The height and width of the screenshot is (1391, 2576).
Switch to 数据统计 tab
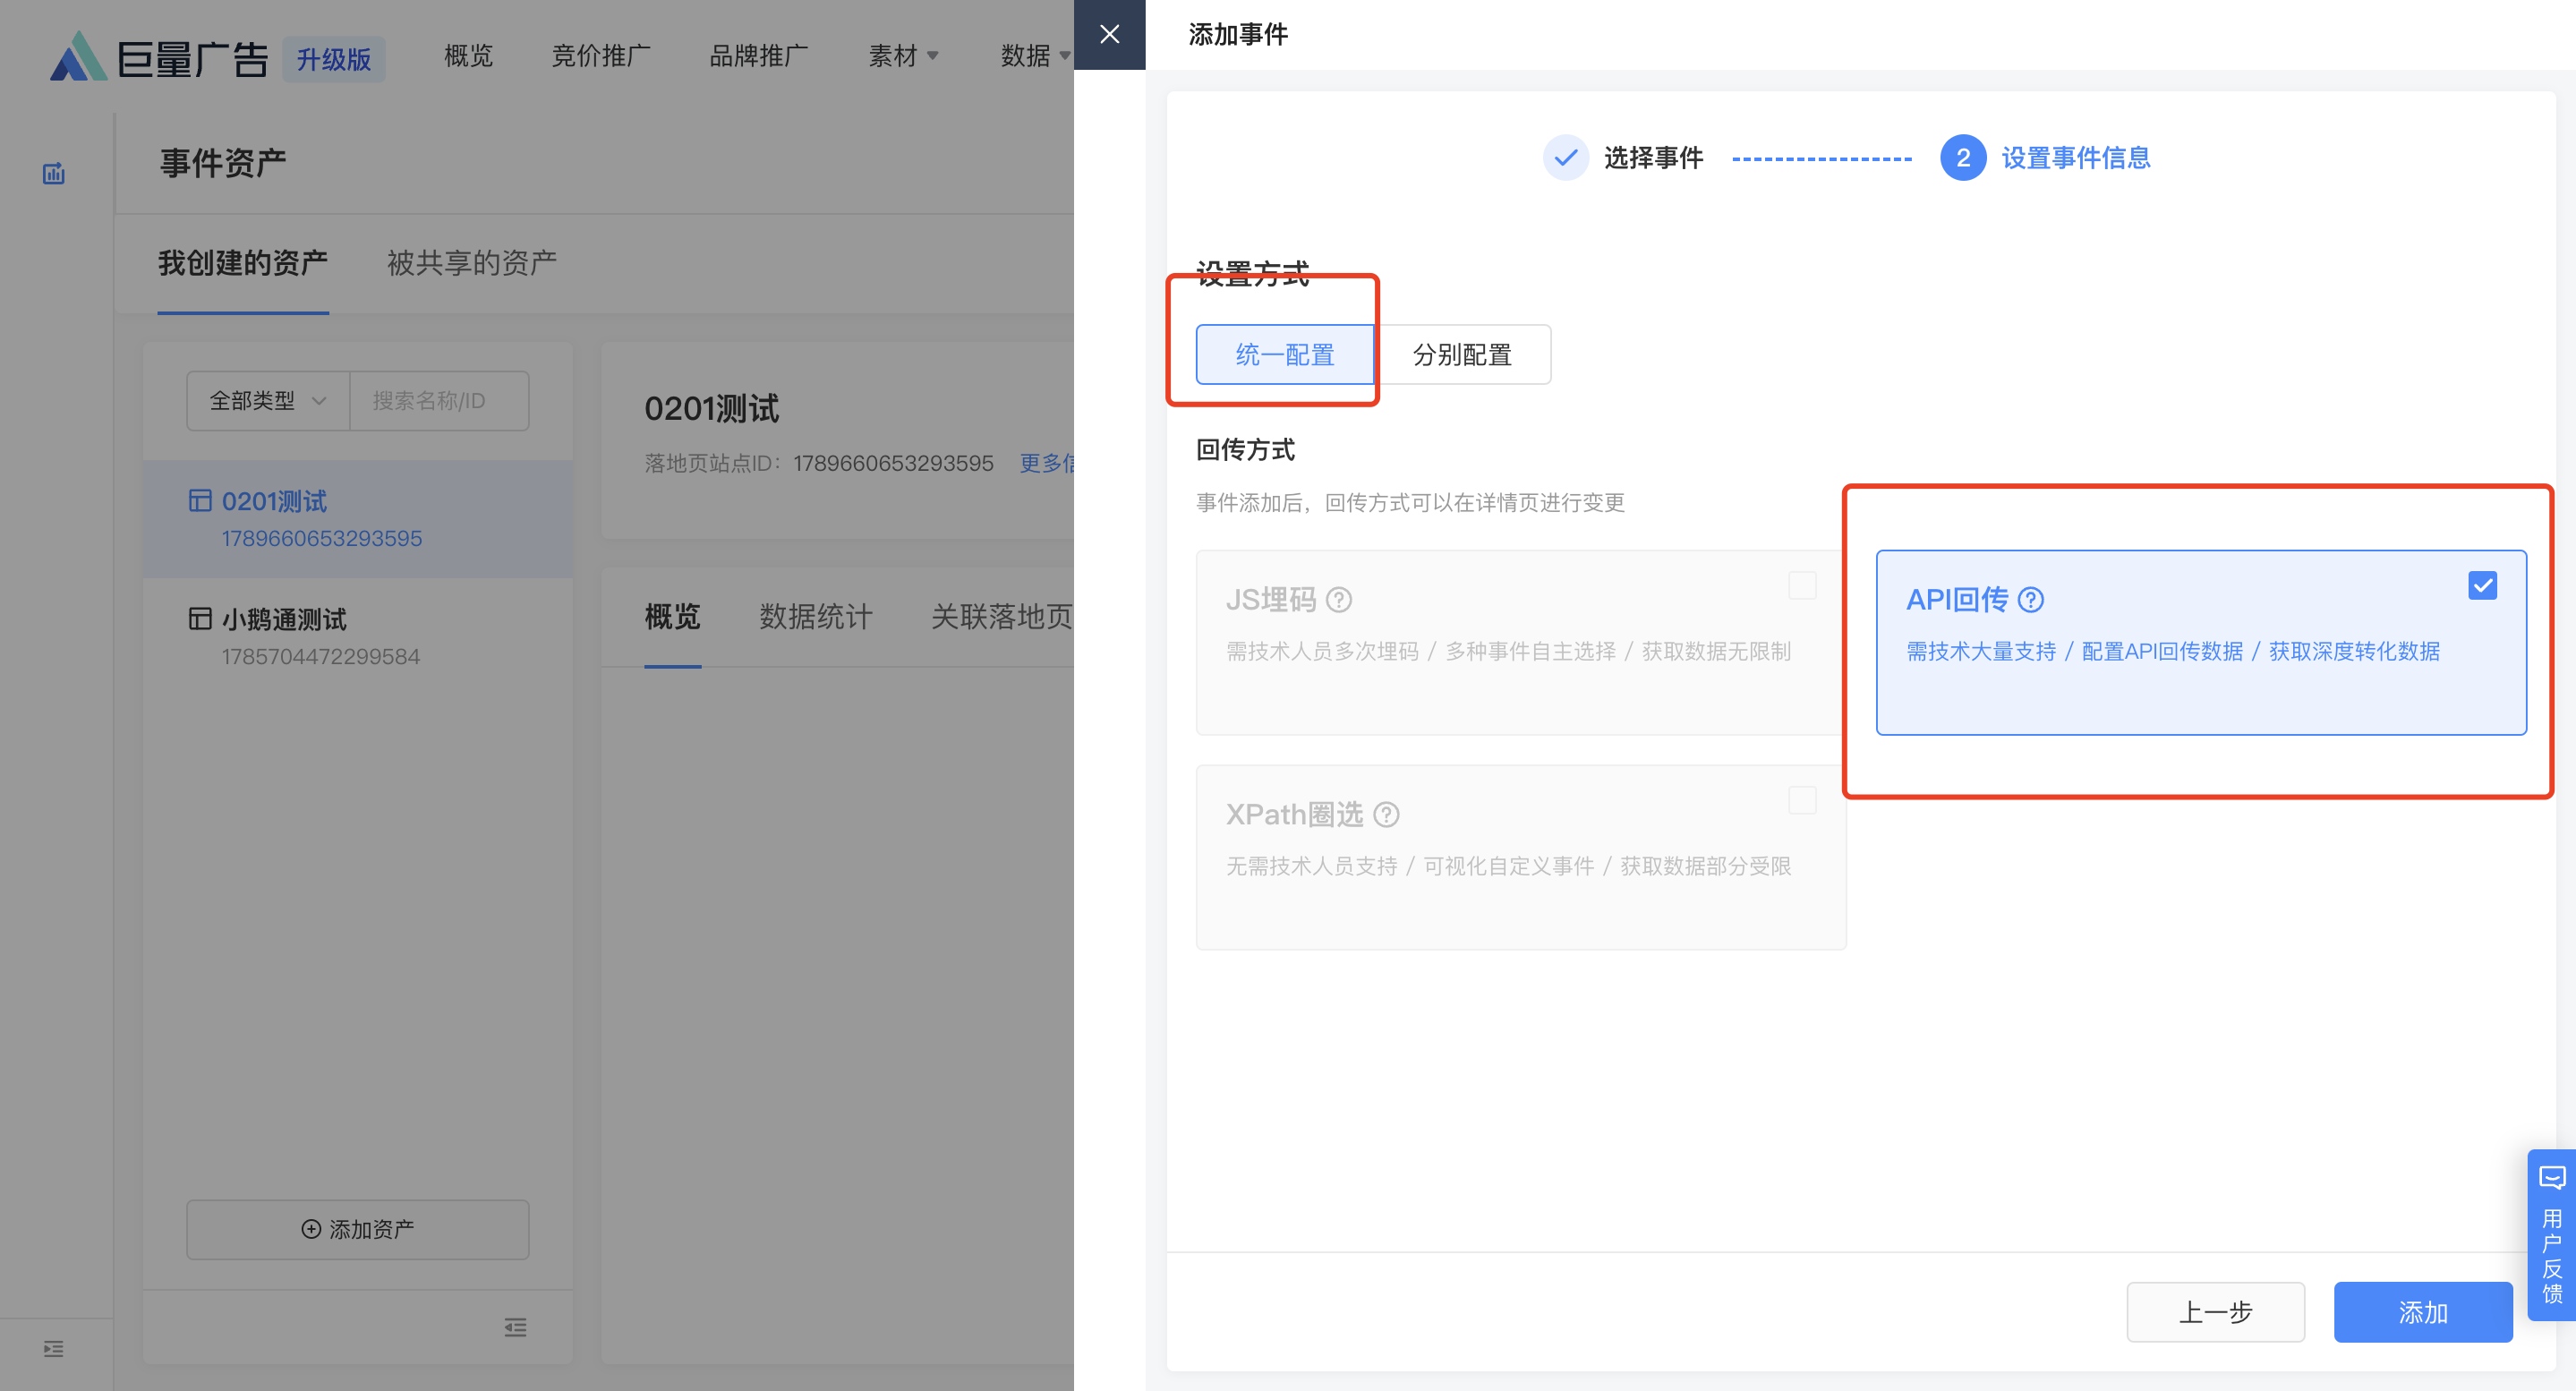pyautogui.click(x=816, y=616)
